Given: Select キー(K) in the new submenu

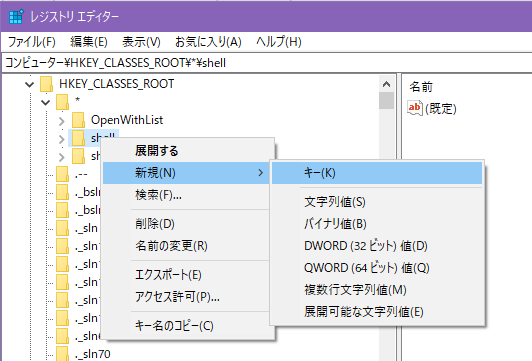Looking at the screenshot, I should coord(377,173).
